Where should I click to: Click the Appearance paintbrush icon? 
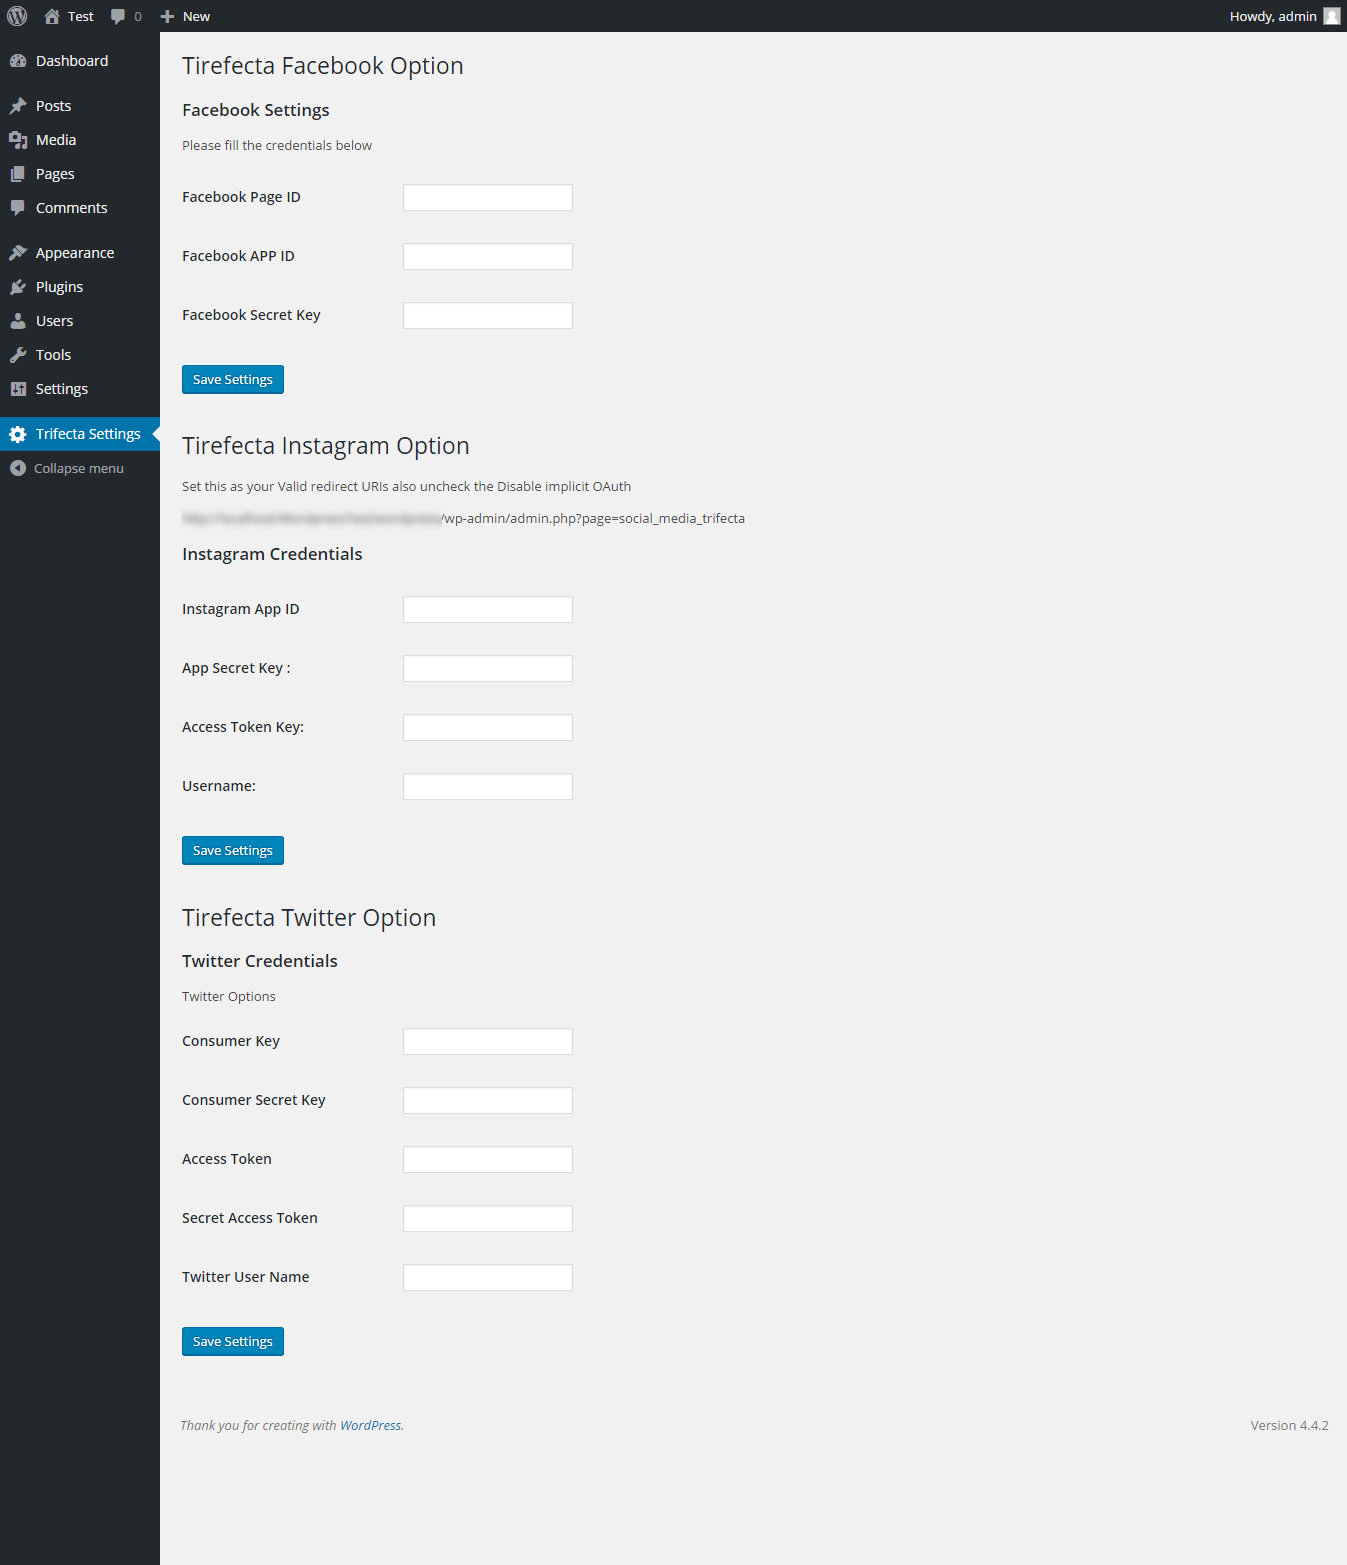coord(18,253)
